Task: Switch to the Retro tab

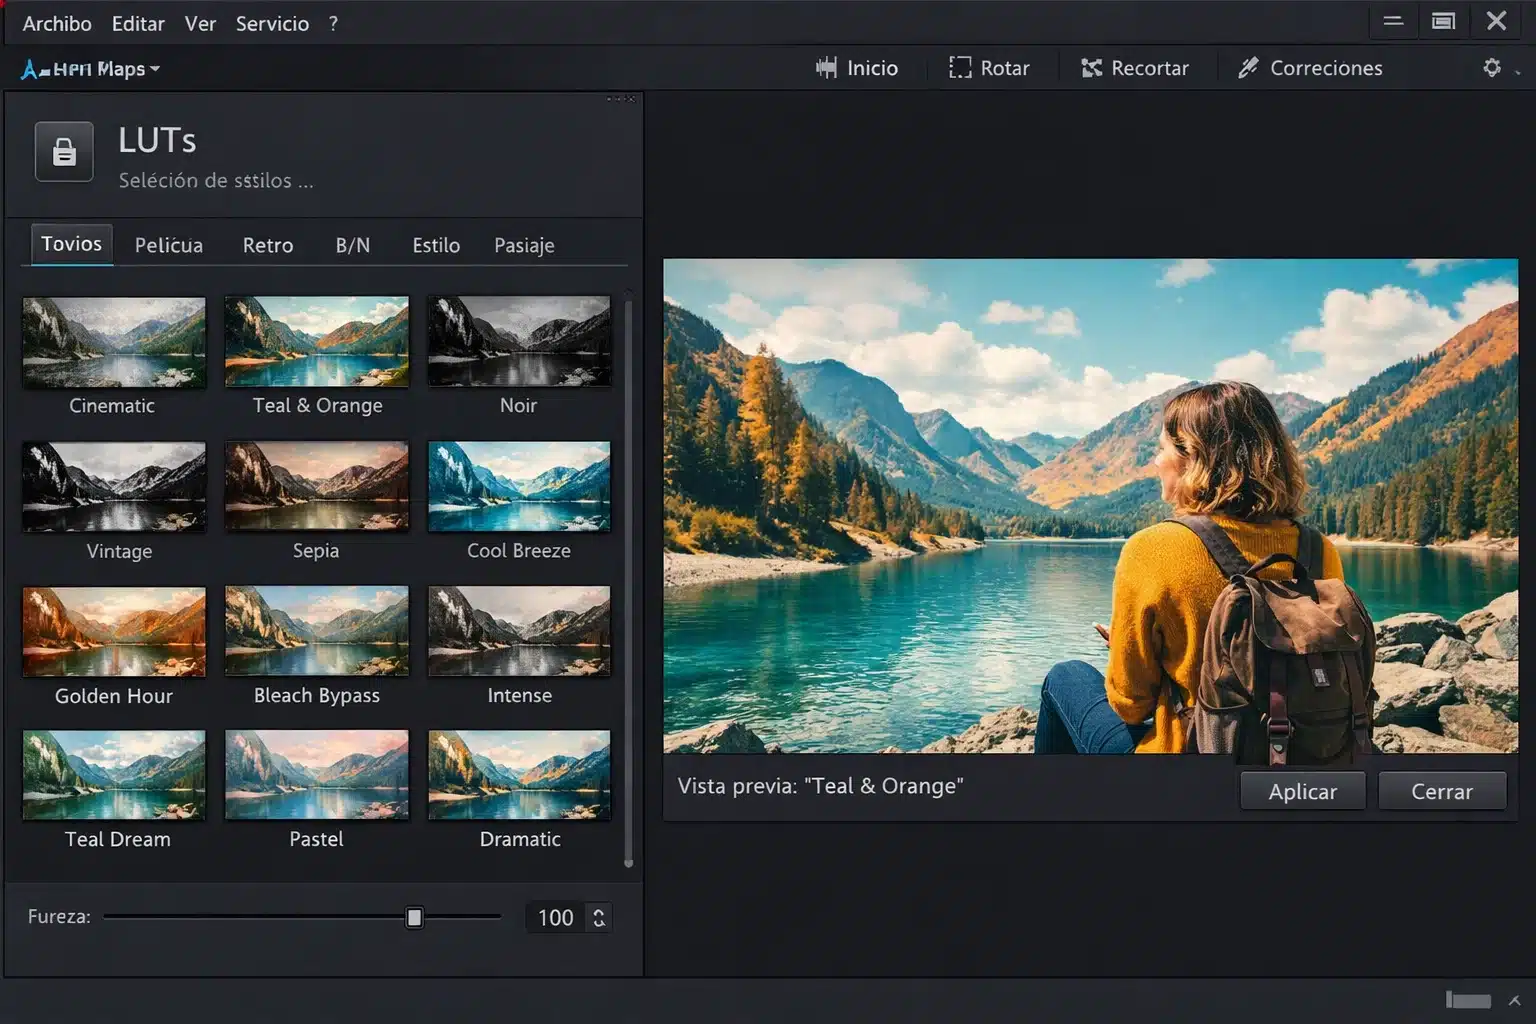Action: pos(268,245)
